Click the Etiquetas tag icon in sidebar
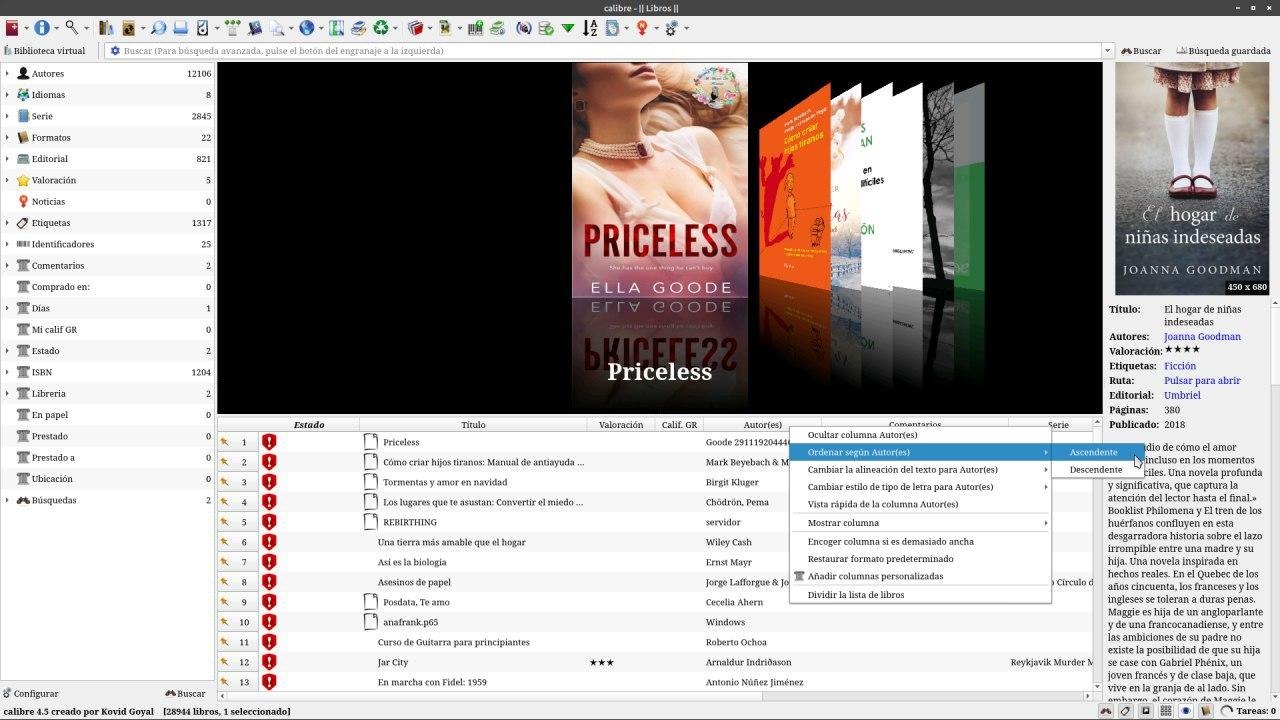This screenshot has height=720, width=1280. tap(23, 223)
